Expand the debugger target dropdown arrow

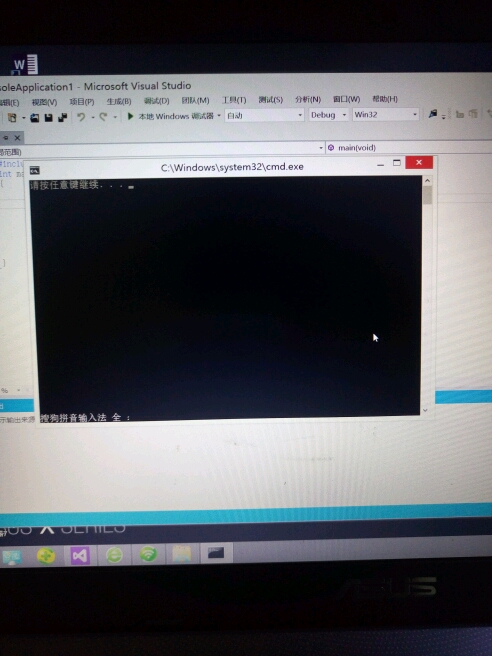point(219,116)
